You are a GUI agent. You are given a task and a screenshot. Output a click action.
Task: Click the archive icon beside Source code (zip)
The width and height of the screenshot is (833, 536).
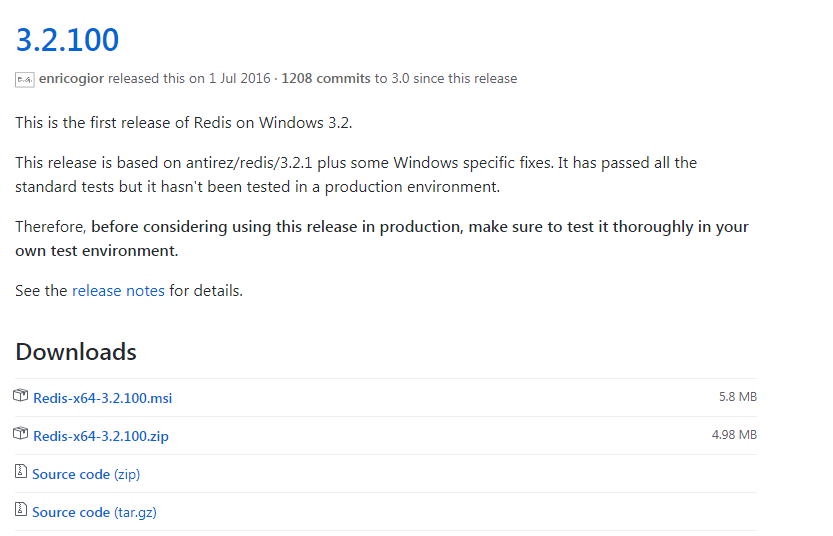click(x=21, y=472)
